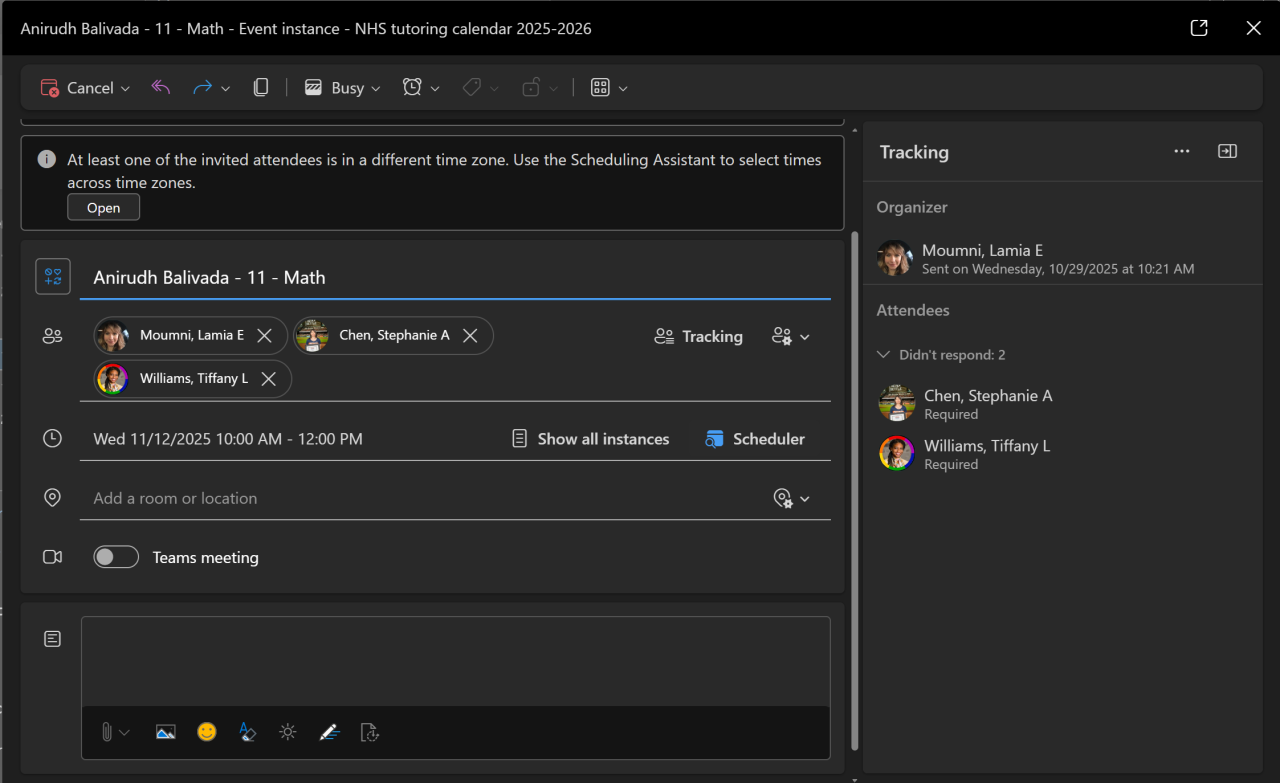Collapse the Didn't respond attendee list
Image resolution: width=1280 pixels, height=783 pixels.
click(x=883, y=355)
